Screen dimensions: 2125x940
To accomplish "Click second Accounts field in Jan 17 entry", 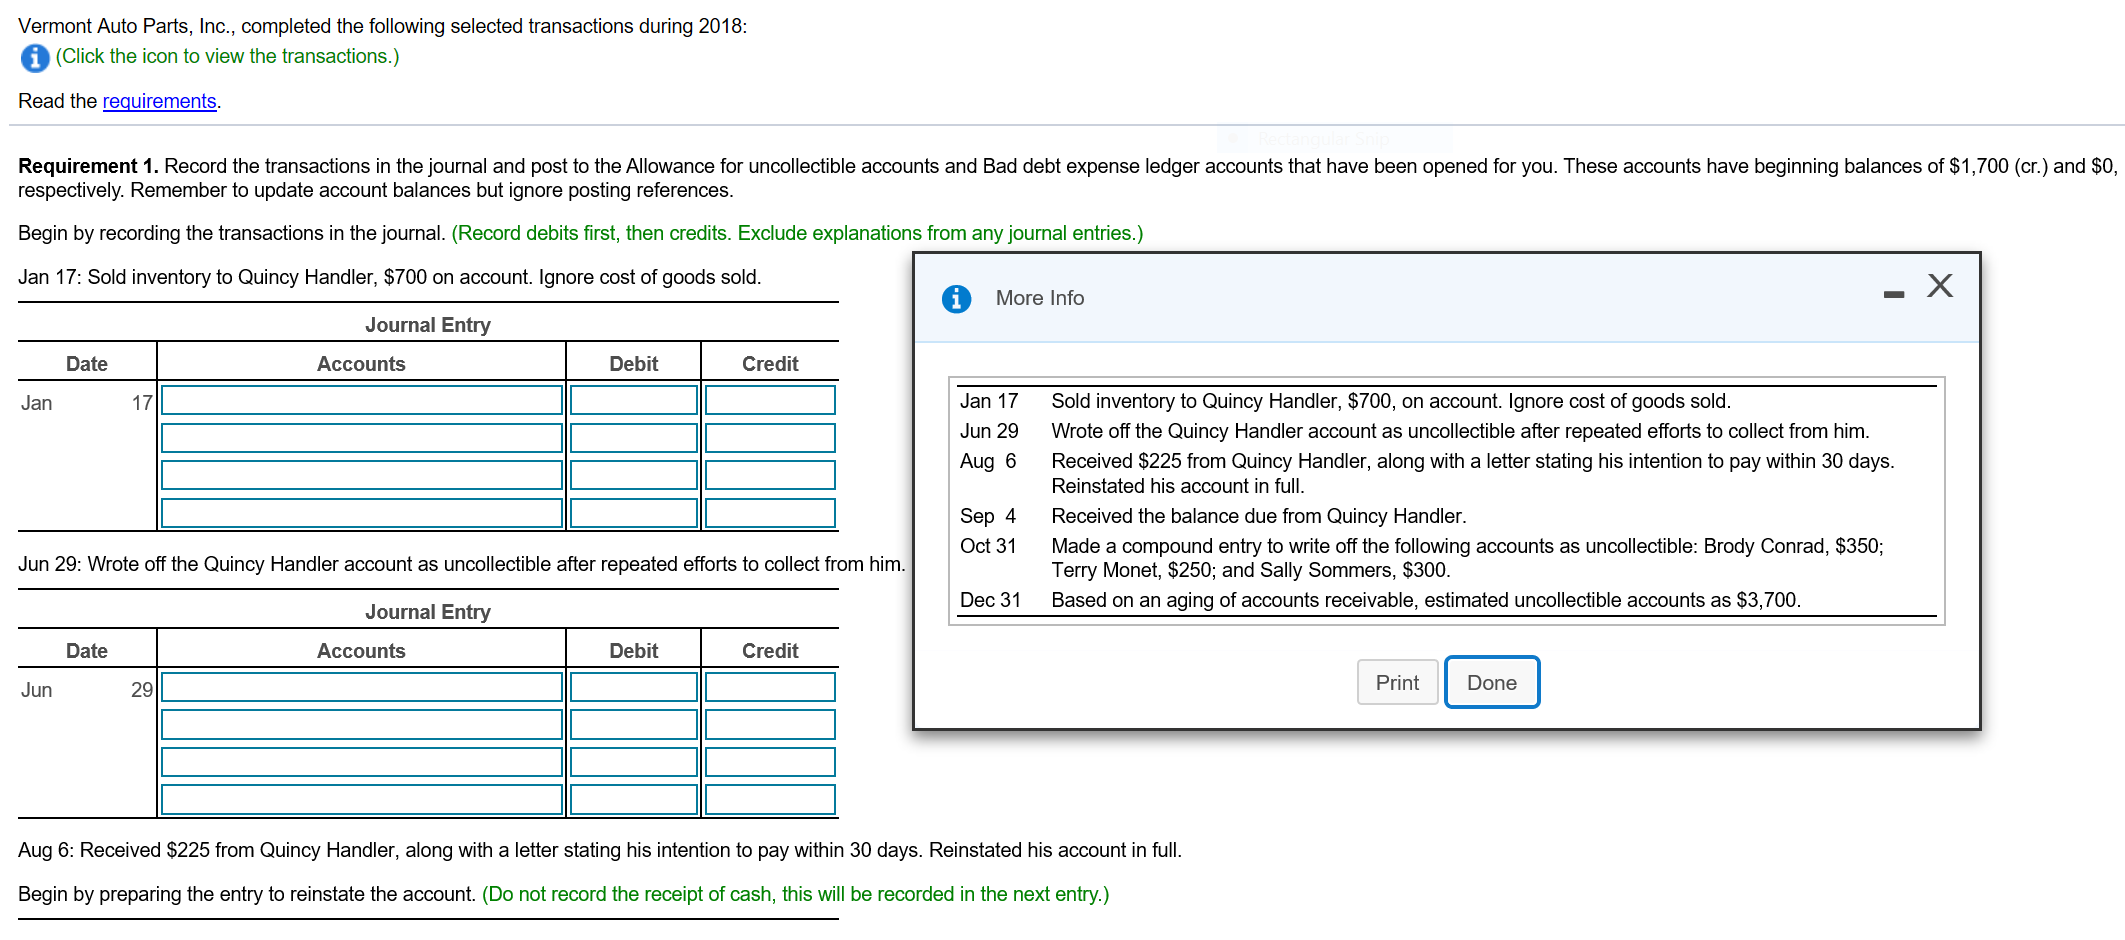I will [362, 438].
